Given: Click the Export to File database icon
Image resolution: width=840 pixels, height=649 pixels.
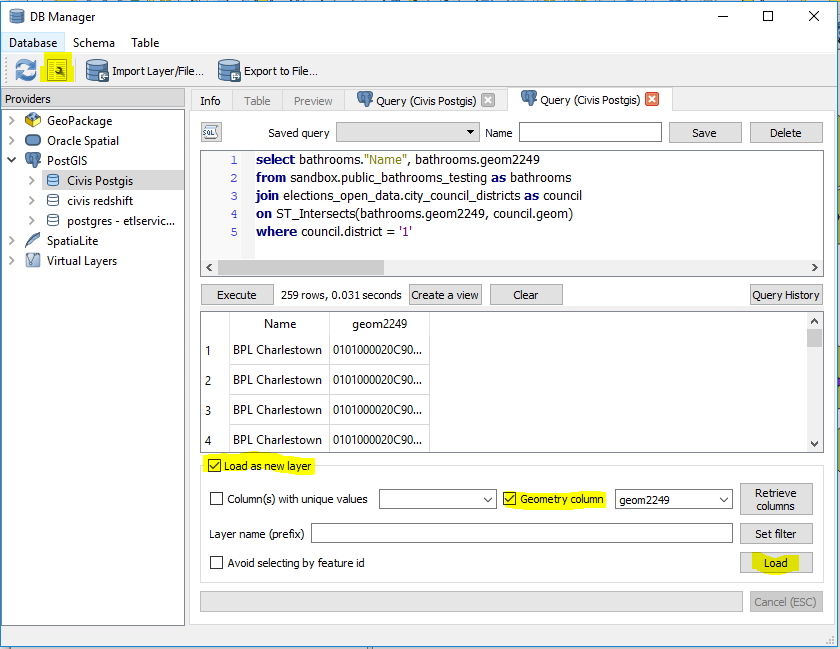Looking at the screenshot, I should tap(229, 70).
